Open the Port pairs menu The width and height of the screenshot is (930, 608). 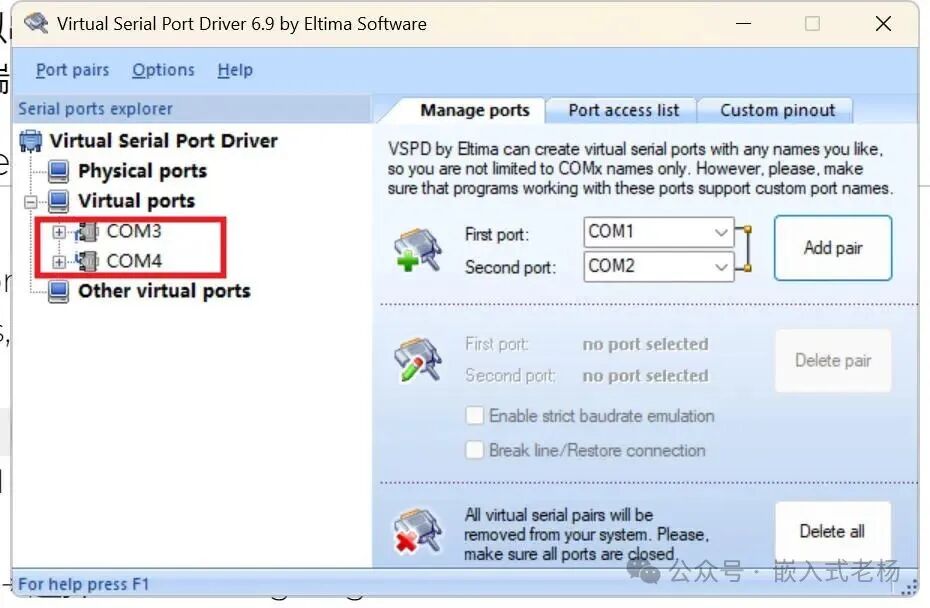[72, 70]
